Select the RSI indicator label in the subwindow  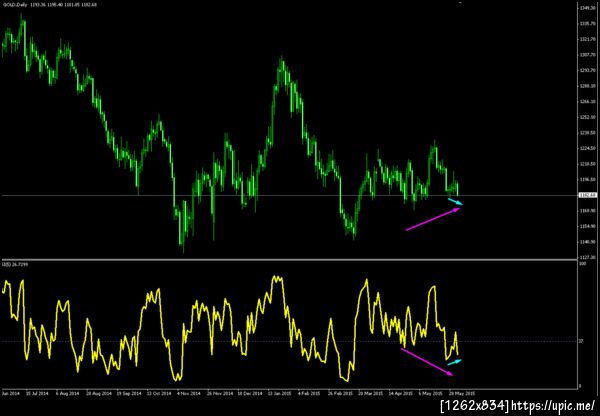point(15,264)
